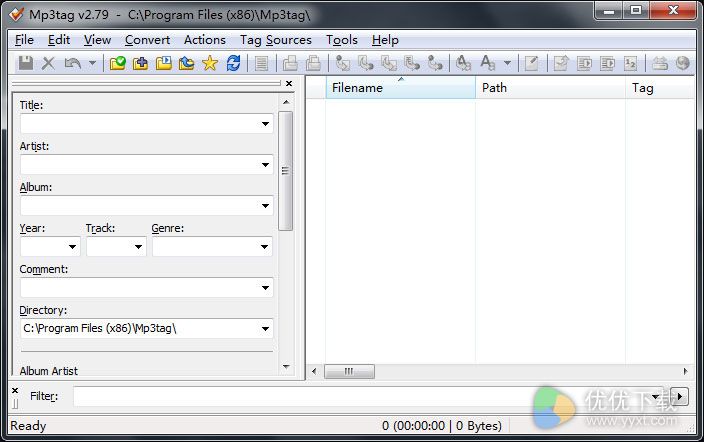Click the file list scroll-right arrow
704x442 pixels.
pos(685,371)
